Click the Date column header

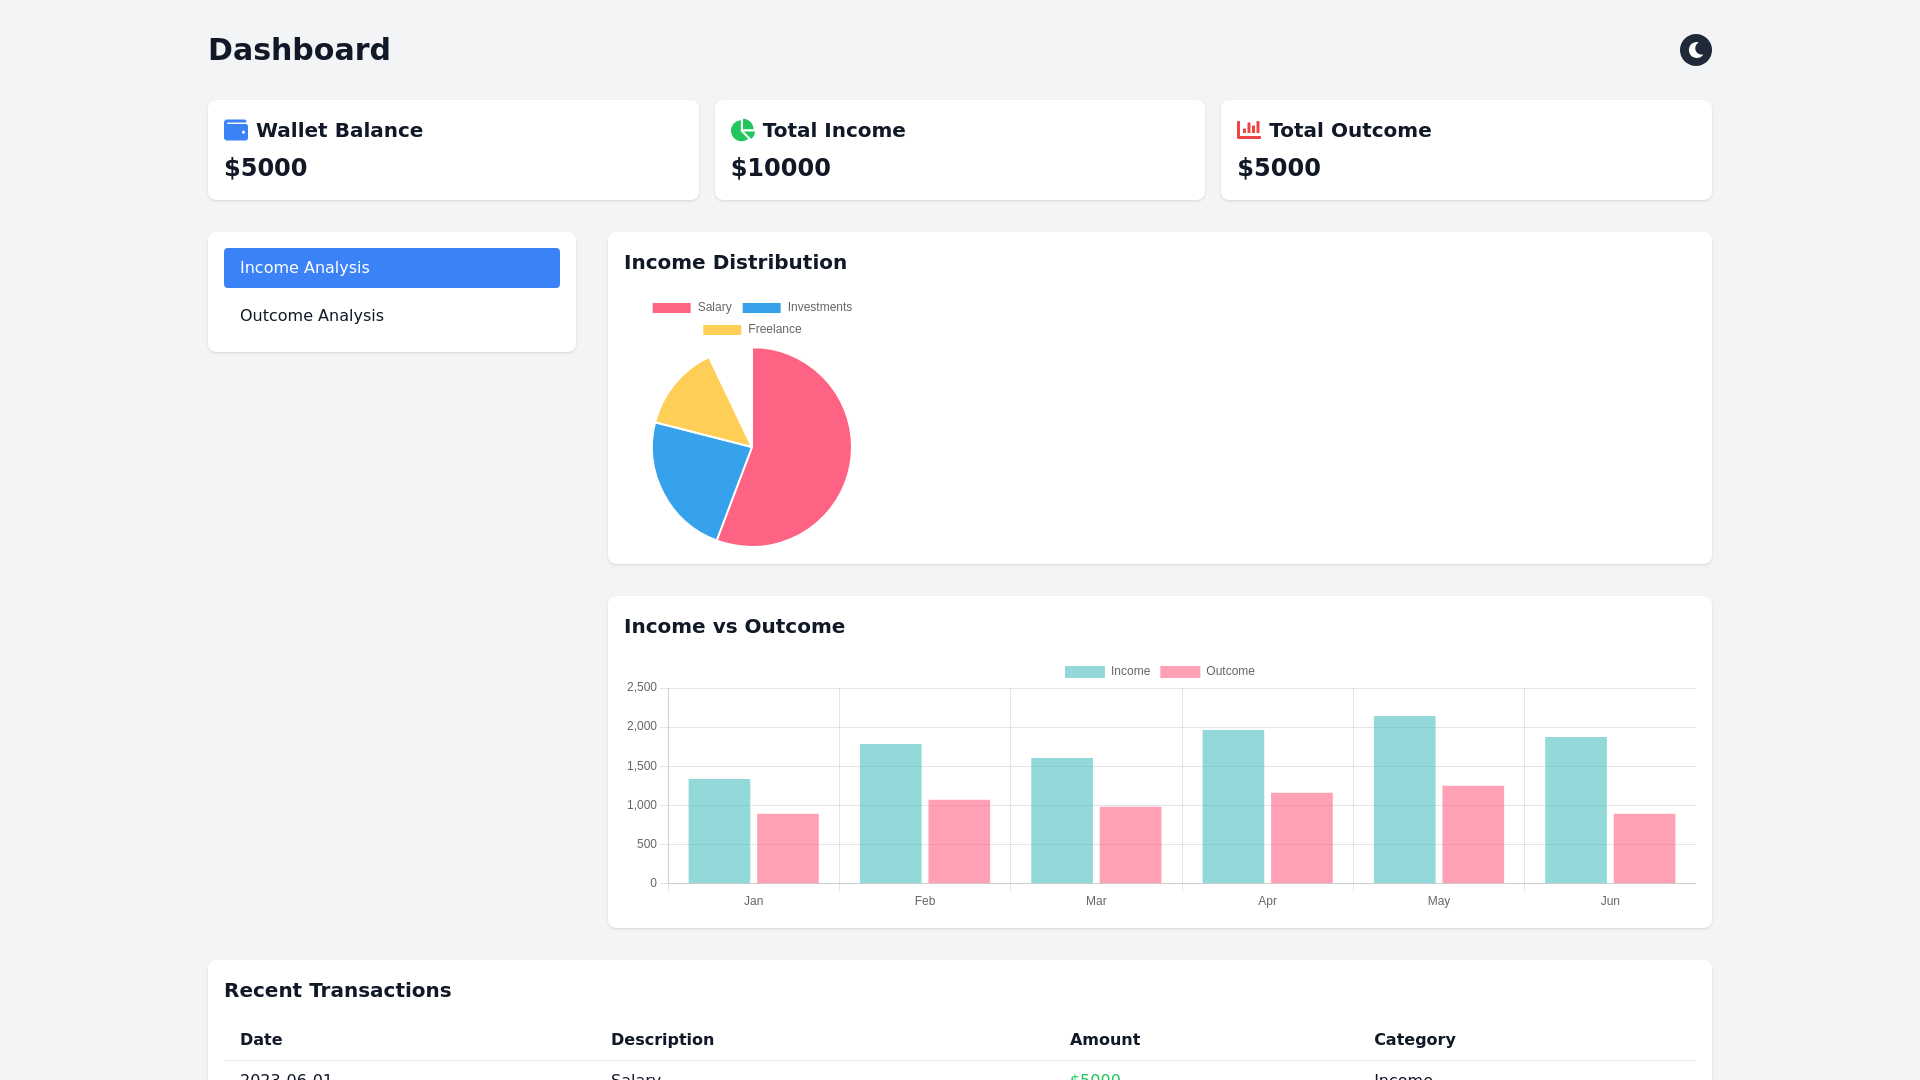pyautogui.click(x=261, y=1040)
